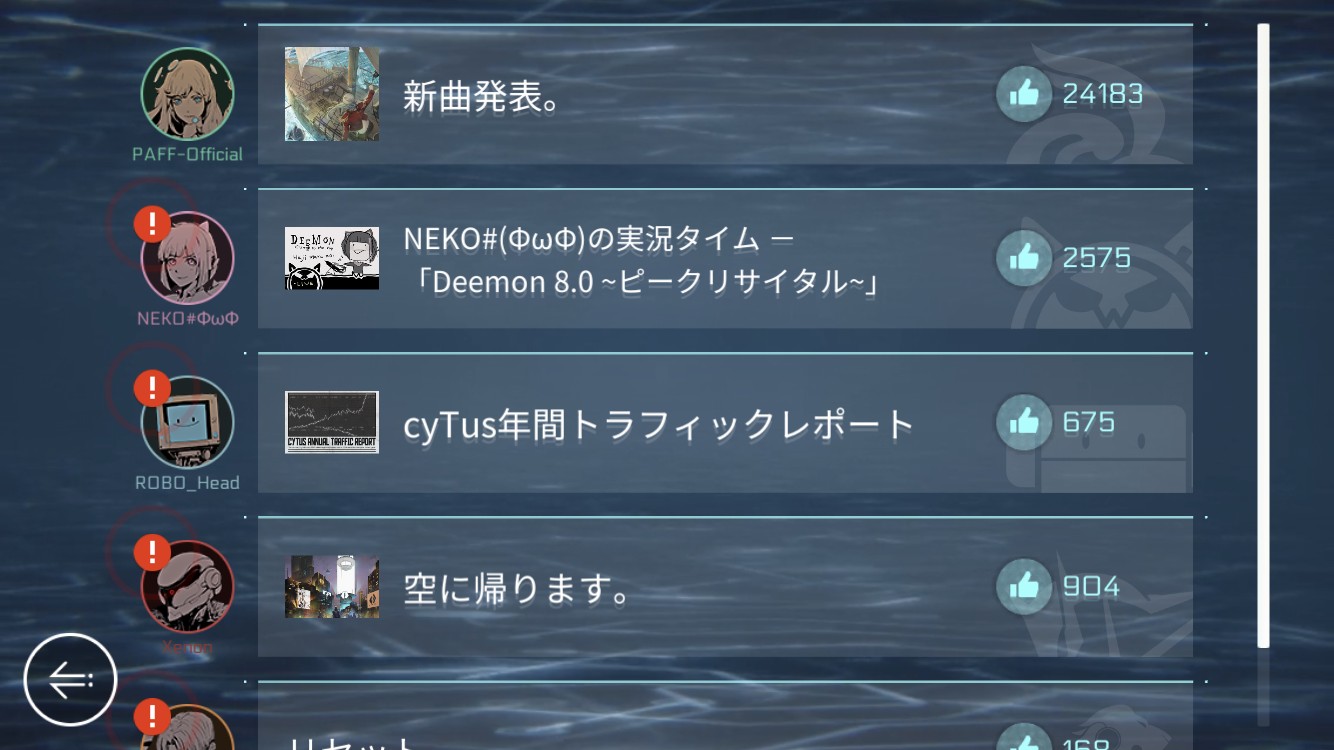Select the Xenon helmet avatar

(187, 586)
